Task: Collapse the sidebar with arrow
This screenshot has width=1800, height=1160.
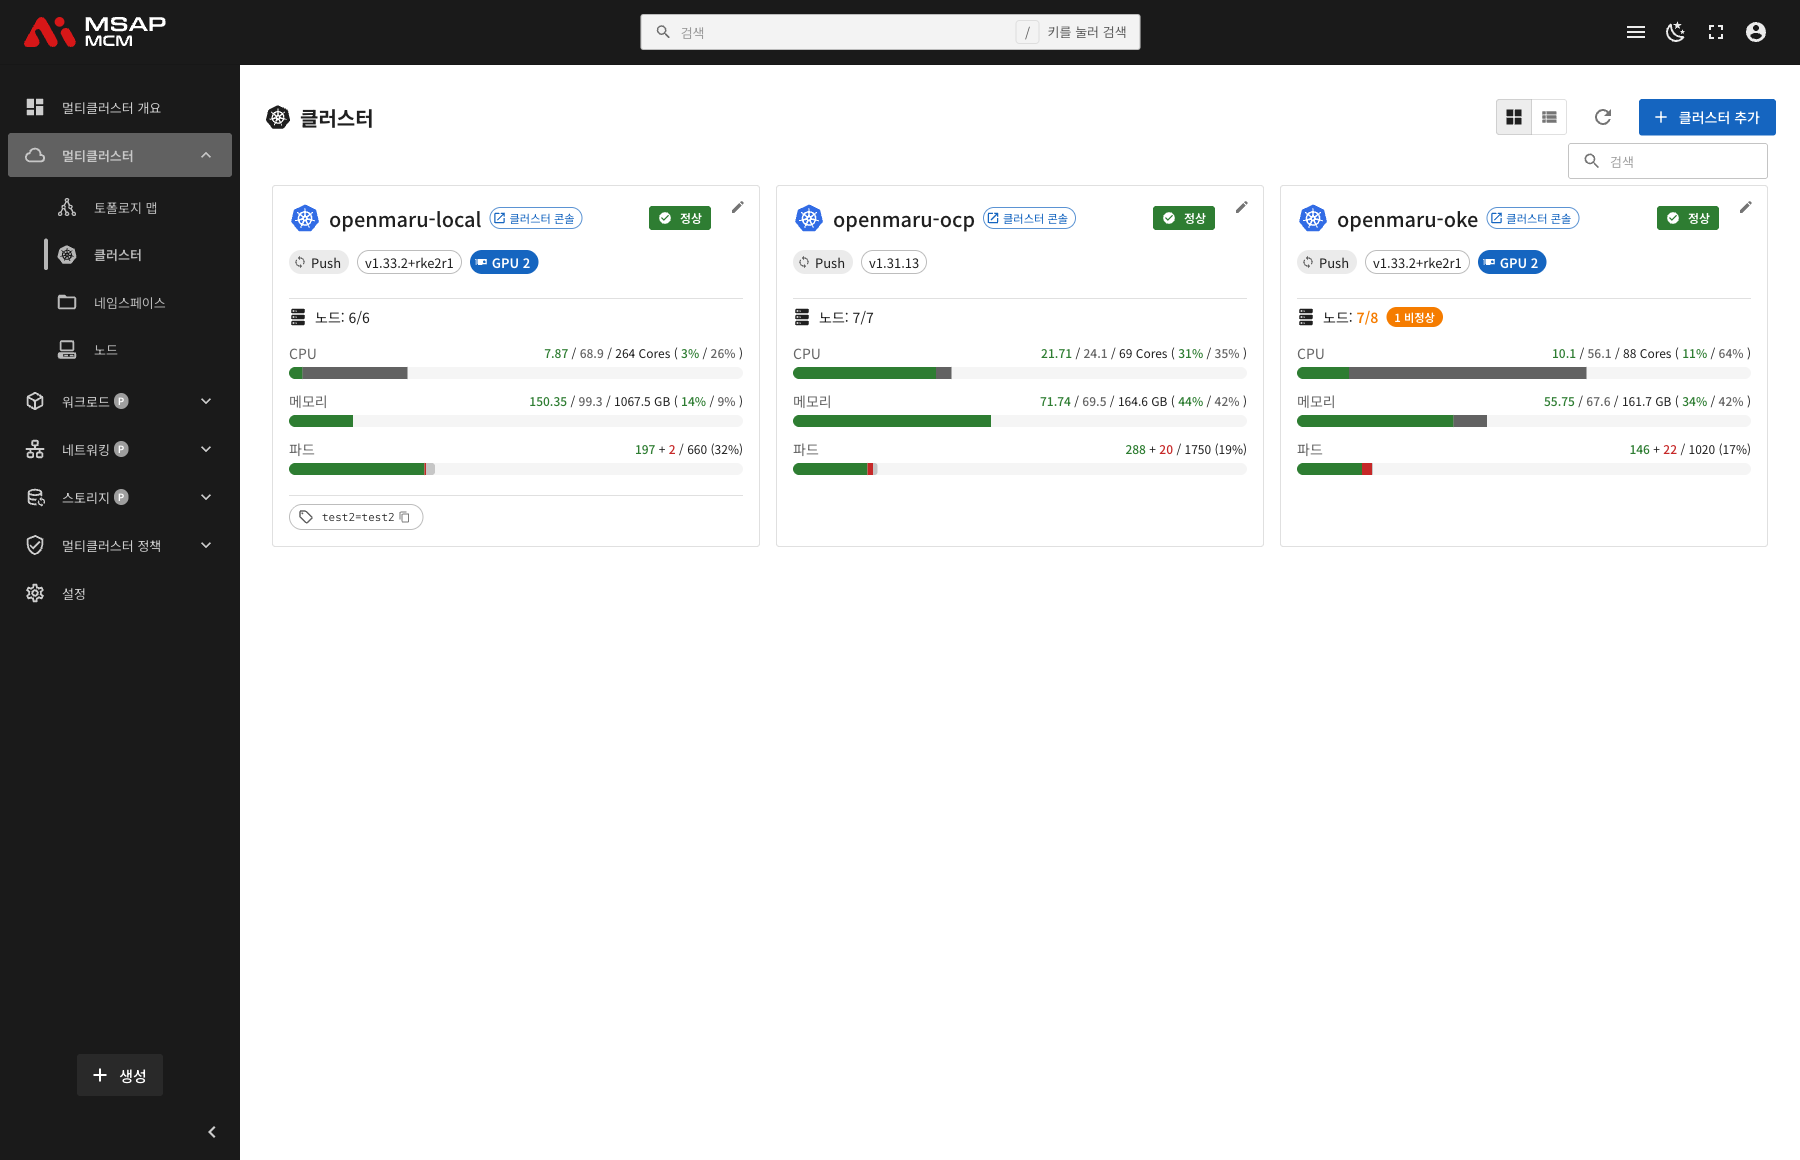Action: 212,1132
